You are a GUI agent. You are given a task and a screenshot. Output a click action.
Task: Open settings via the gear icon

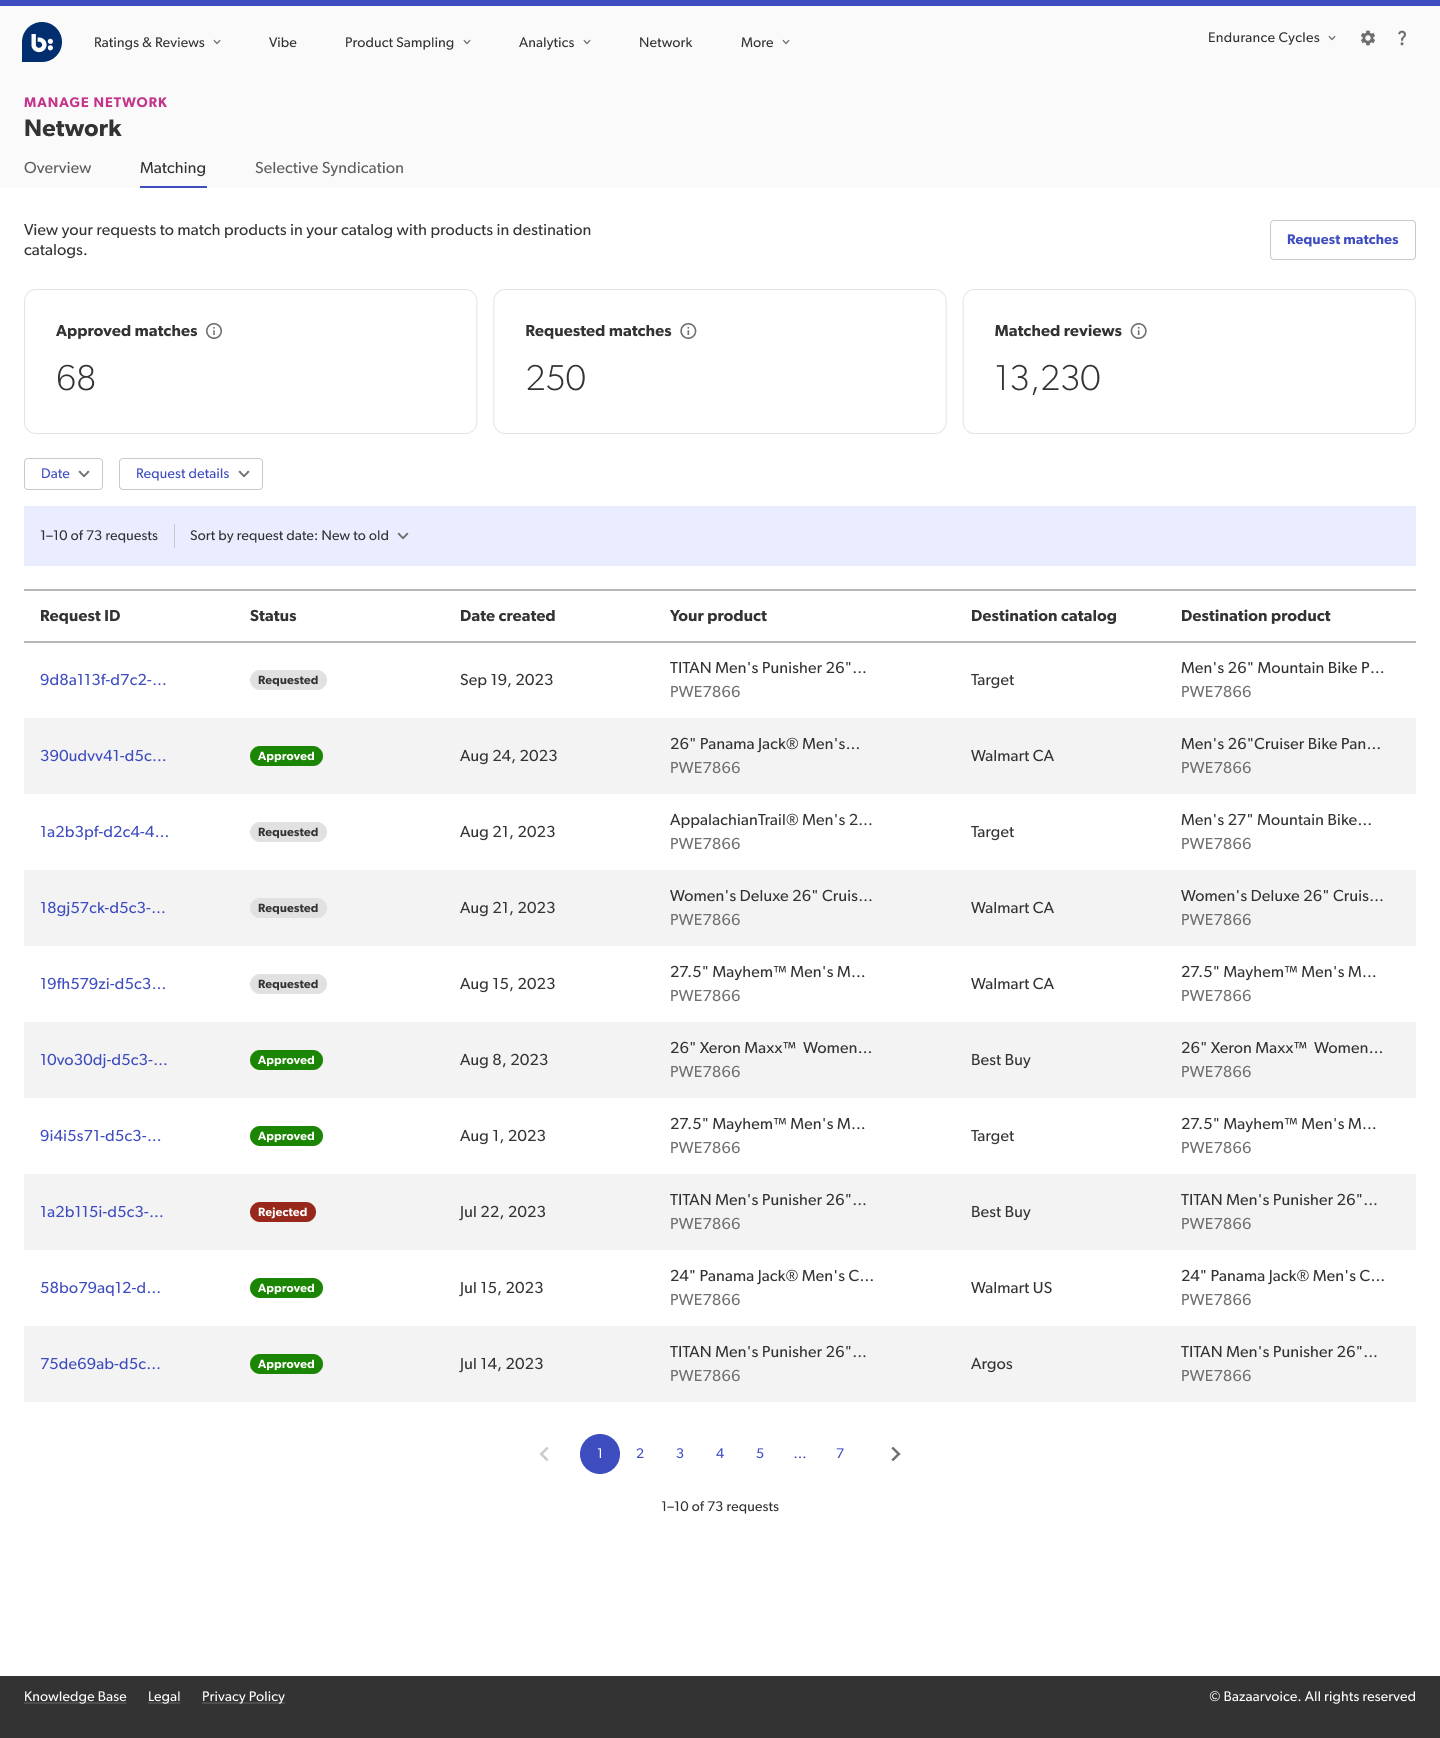coord(1367,38)
